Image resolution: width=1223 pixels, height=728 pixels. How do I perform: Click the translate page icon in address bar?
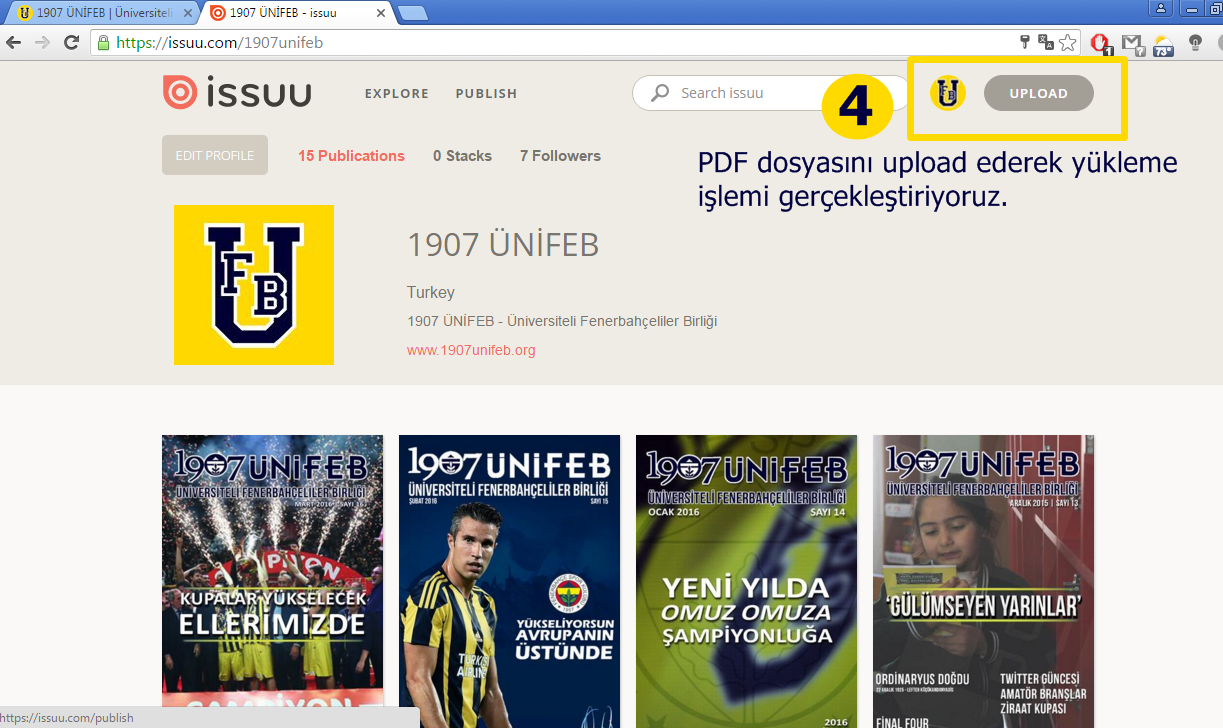[1046, 43]
